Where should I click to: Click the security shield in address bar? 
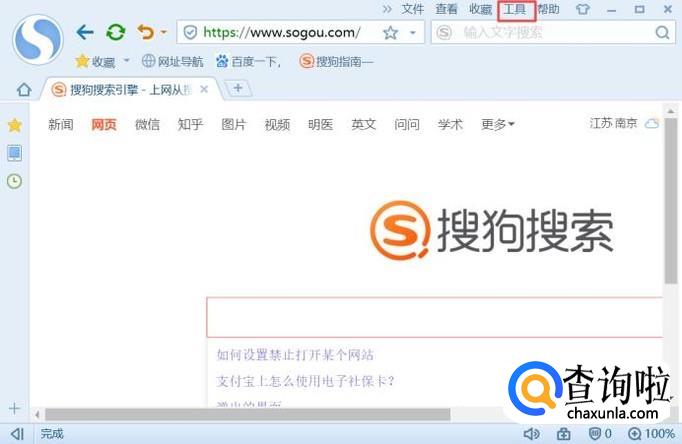point(190,32)
